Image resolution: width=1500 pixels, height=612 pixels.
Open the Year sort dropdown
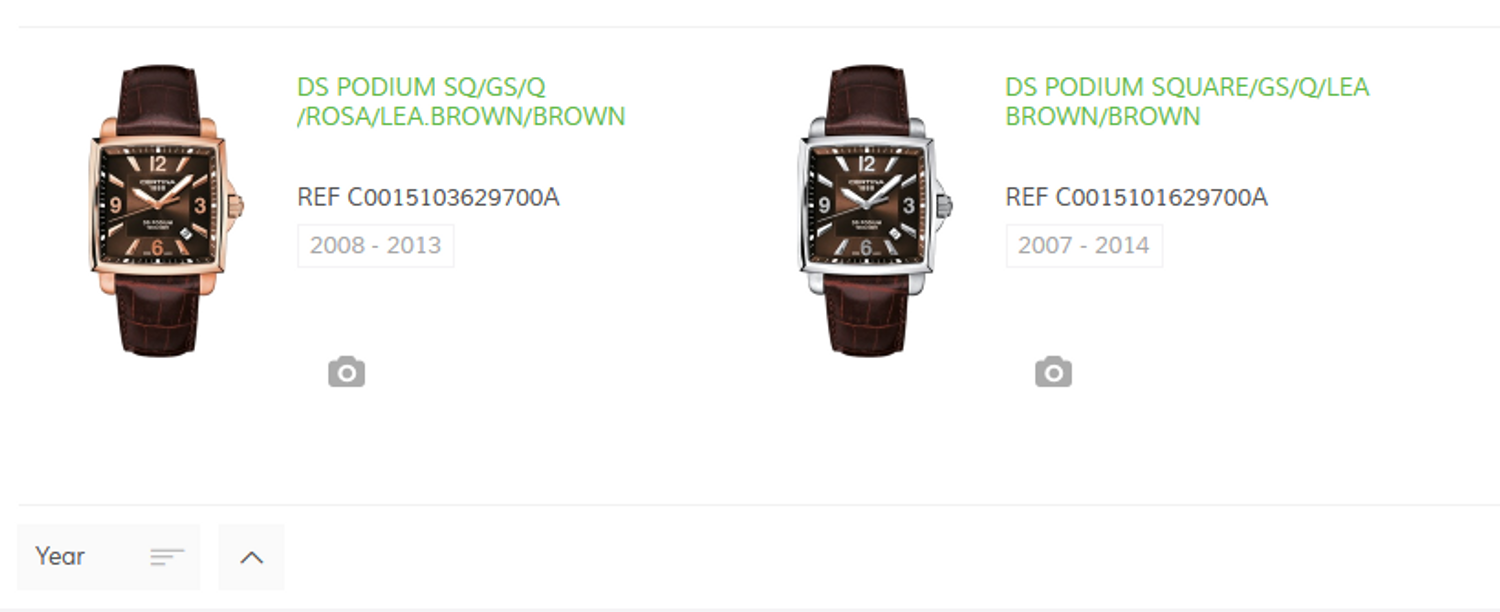[x=108, y=557]
